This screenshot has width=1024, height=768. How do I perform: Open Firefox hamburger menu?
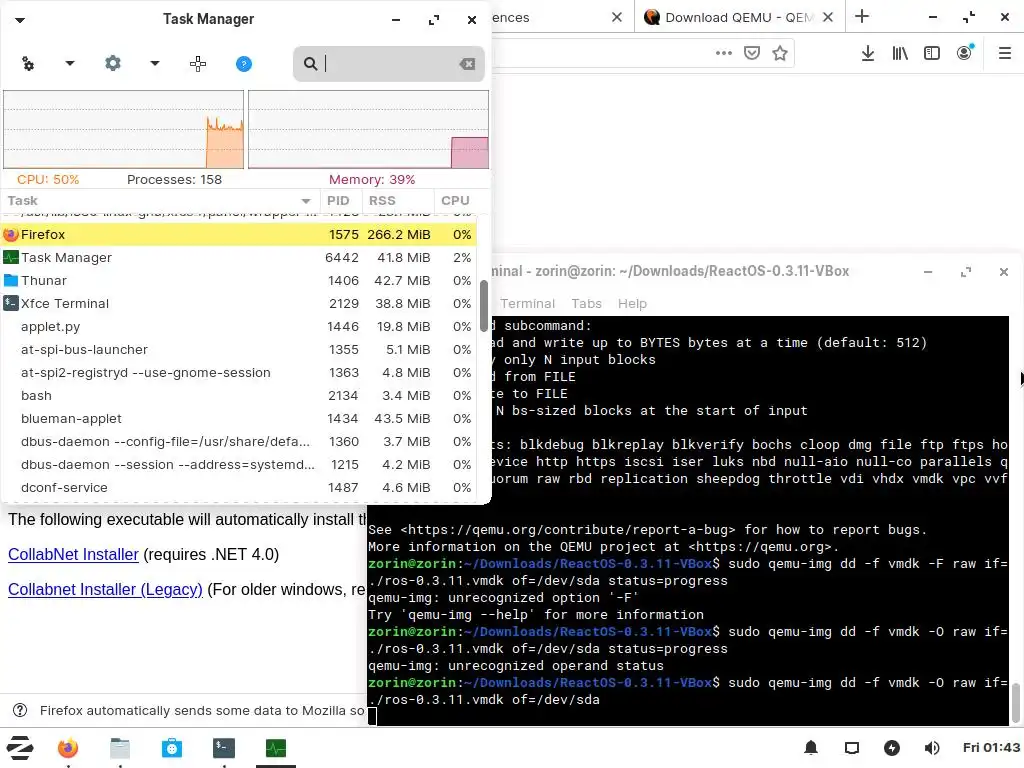coord(1005,53)
